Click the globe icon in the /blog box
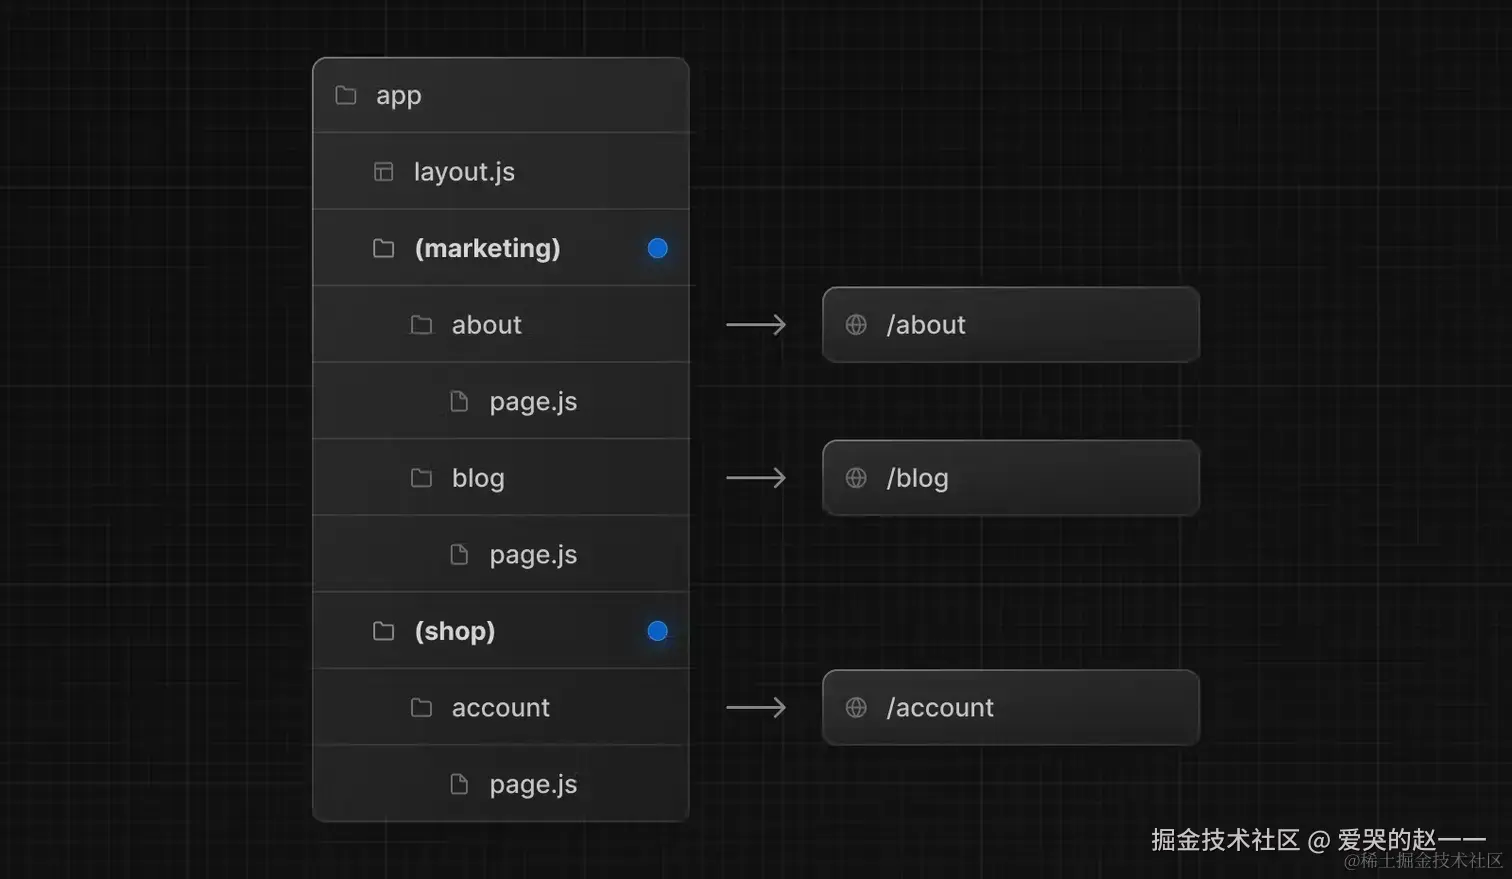 coord(856,478)
